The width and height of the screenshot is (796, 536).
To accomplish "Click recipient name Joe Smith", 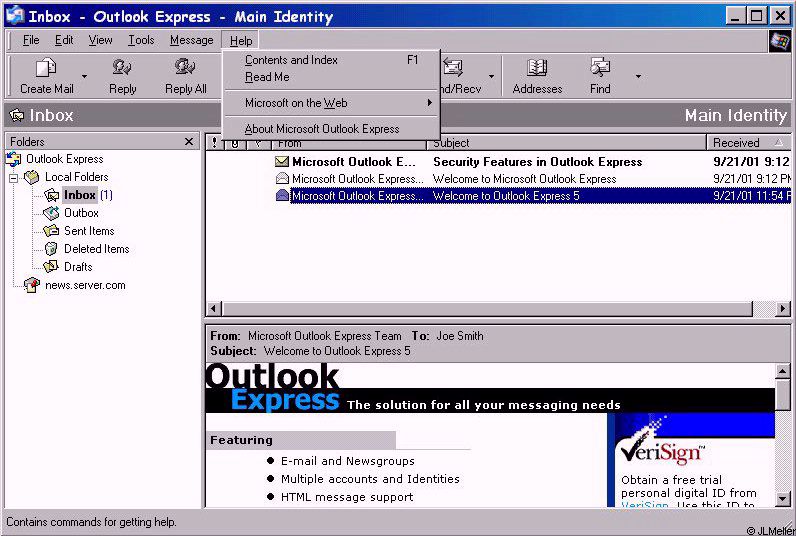I will 459,336.
